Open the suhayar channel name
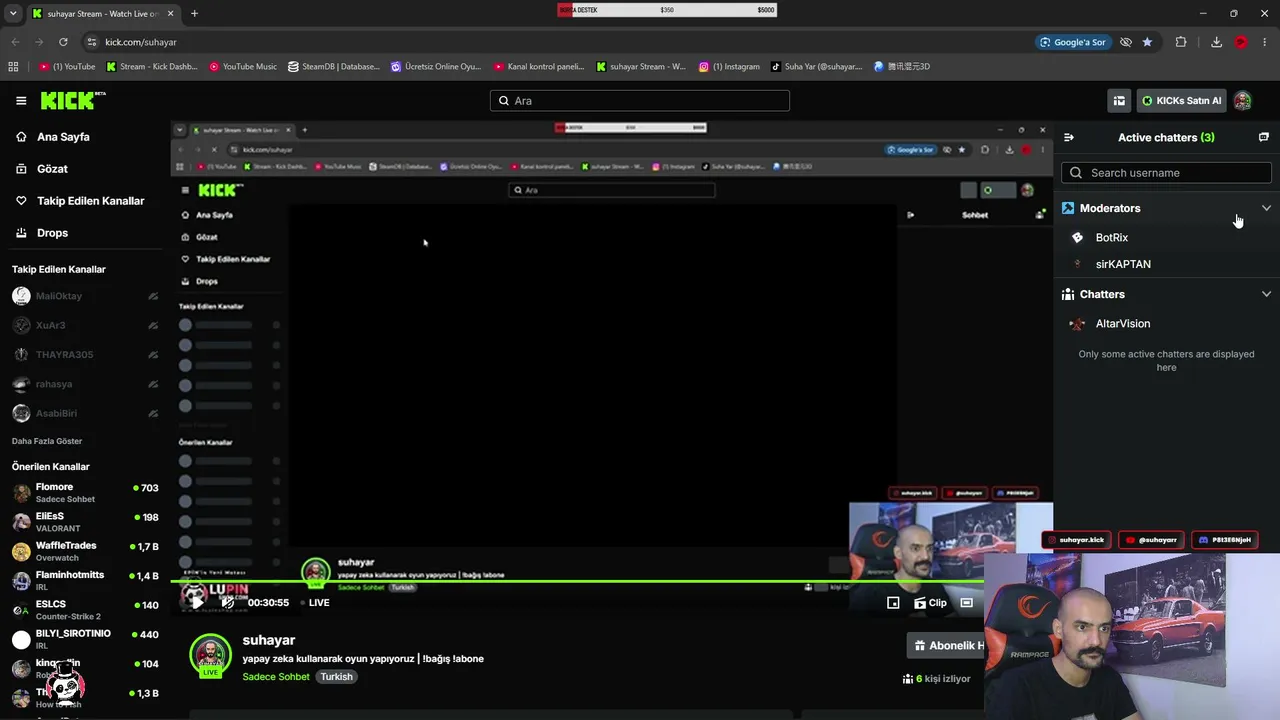The height and width of the screenshot is (720, 1280). tap(269, 640)
